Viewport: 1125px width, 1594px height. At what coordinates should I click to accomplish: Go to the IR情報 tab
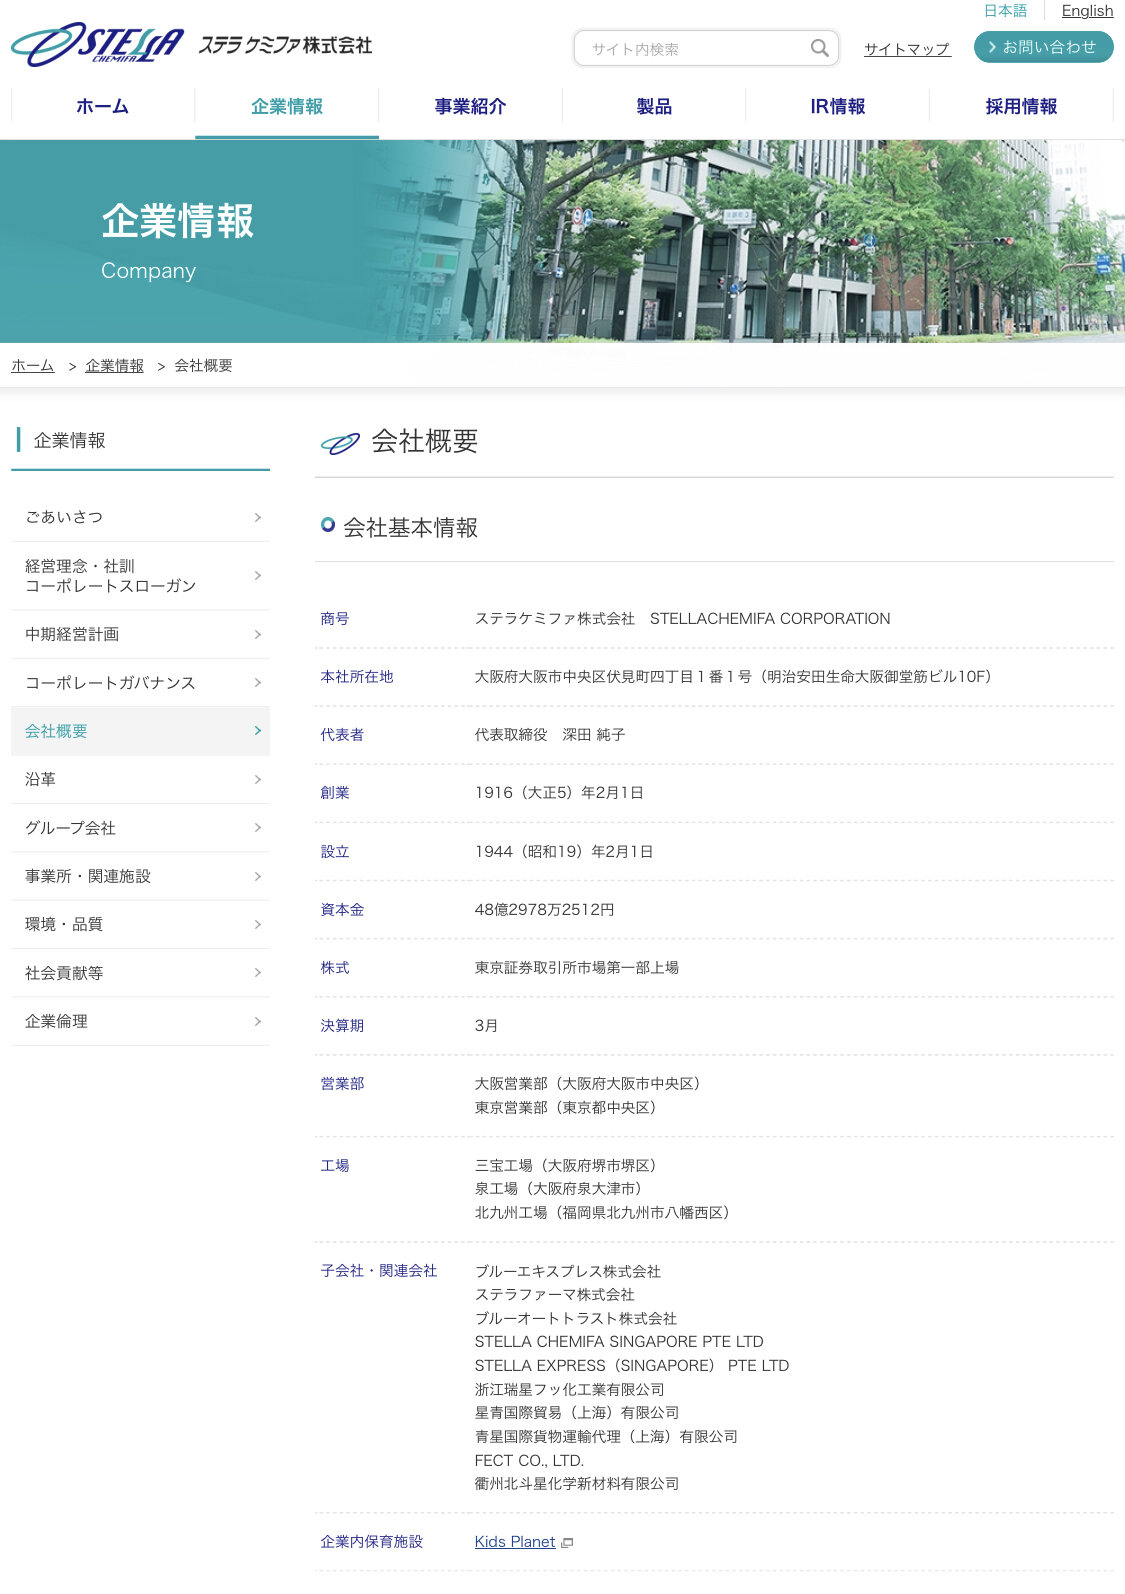[837, 106]
